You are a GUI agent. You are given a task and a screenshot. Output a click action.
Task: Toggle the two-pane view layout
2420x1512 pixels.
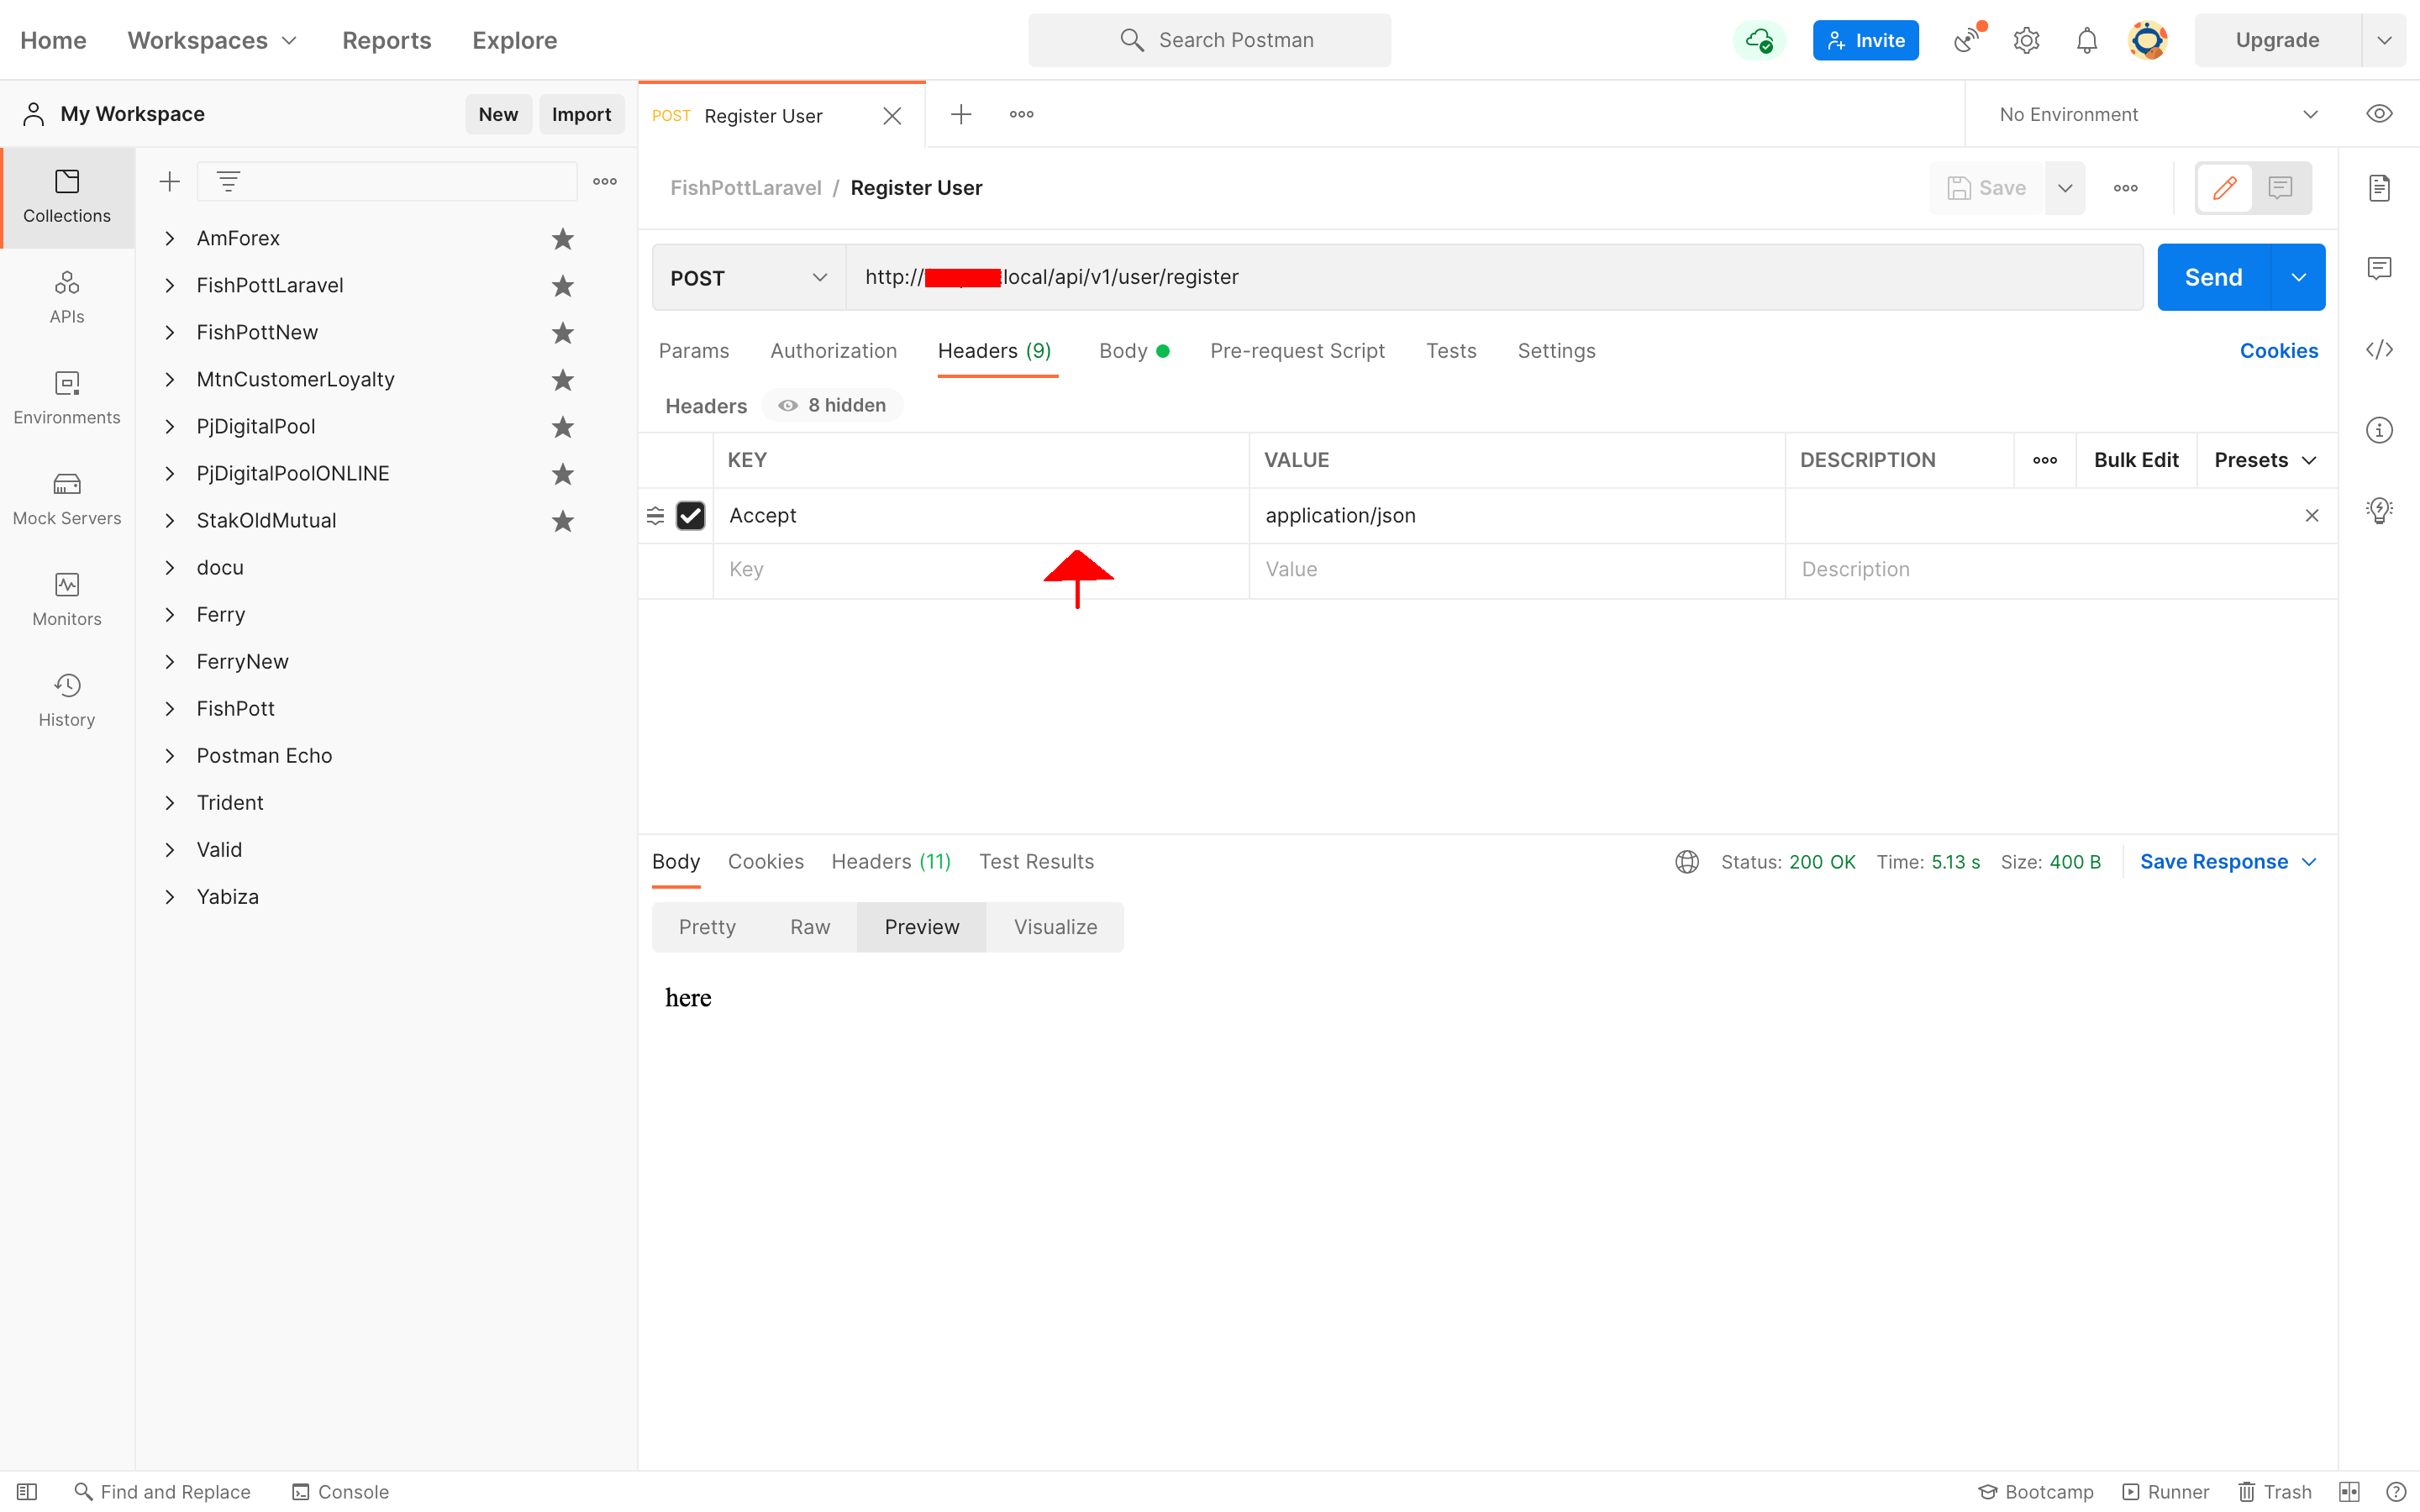2350,1492
